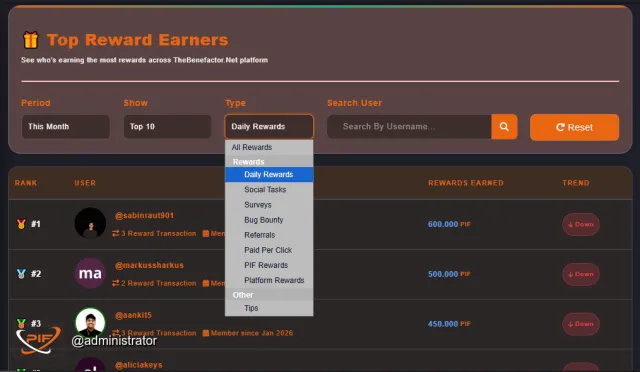Open the Show dropdown set to Top 10
640x372 pixels.
[x=167, y=127]
